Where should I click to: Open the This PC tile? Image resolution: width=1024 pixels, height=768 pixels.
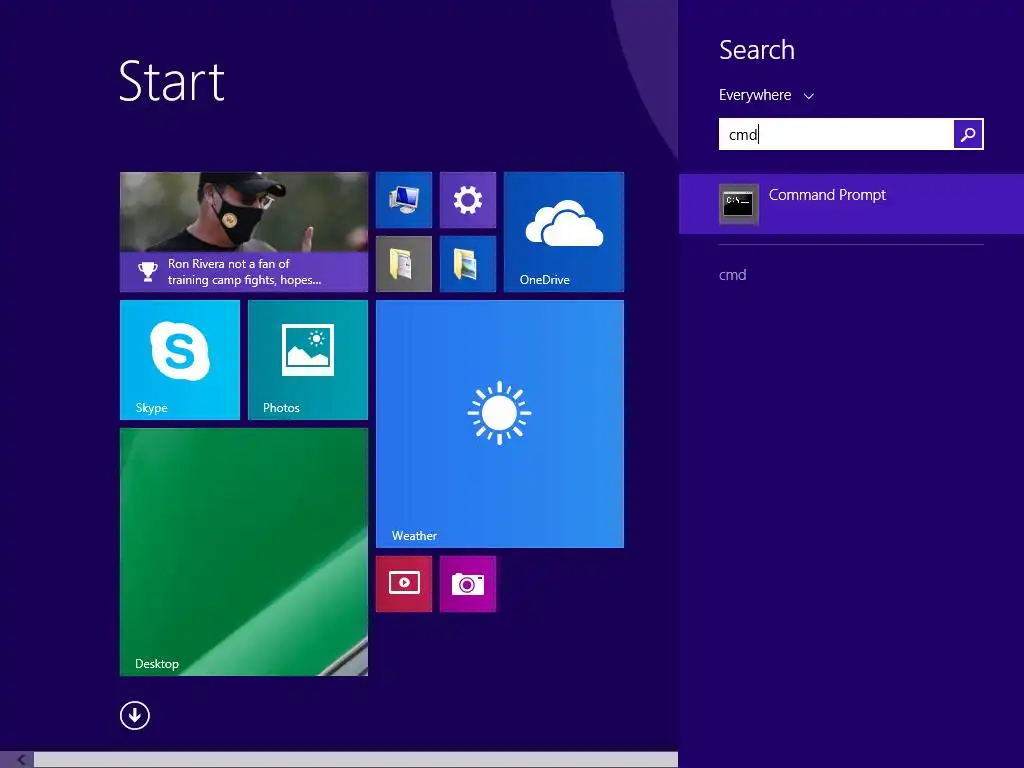[404, 200]
